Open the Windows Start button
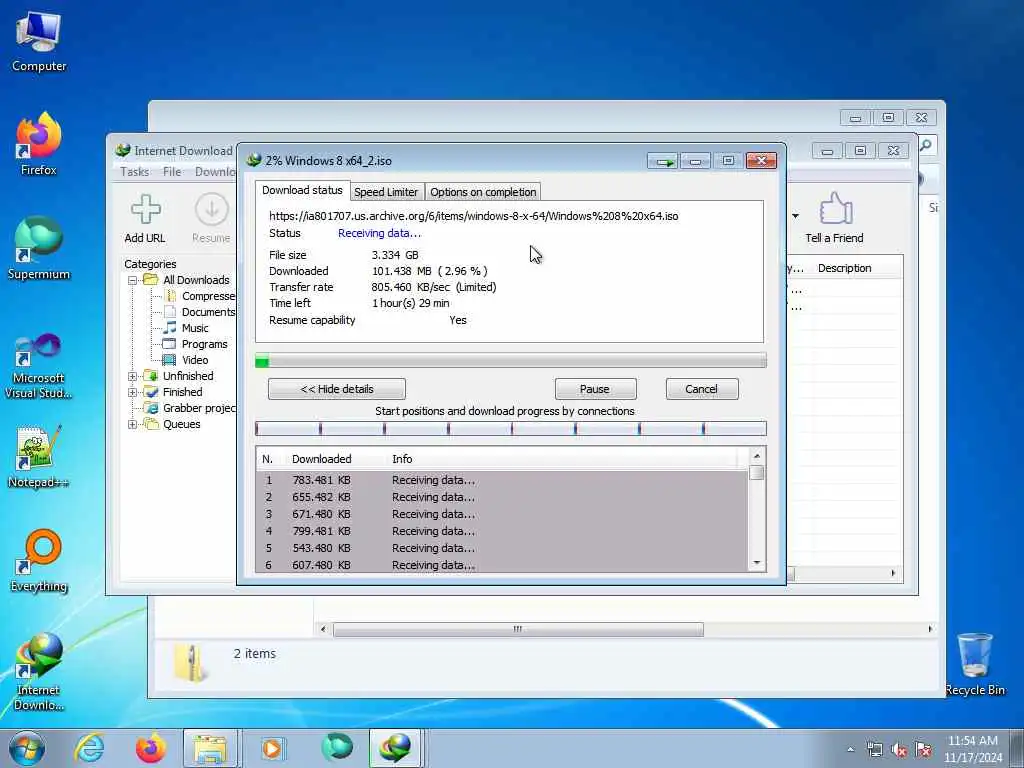1024x768 pixels. point(27,748)
